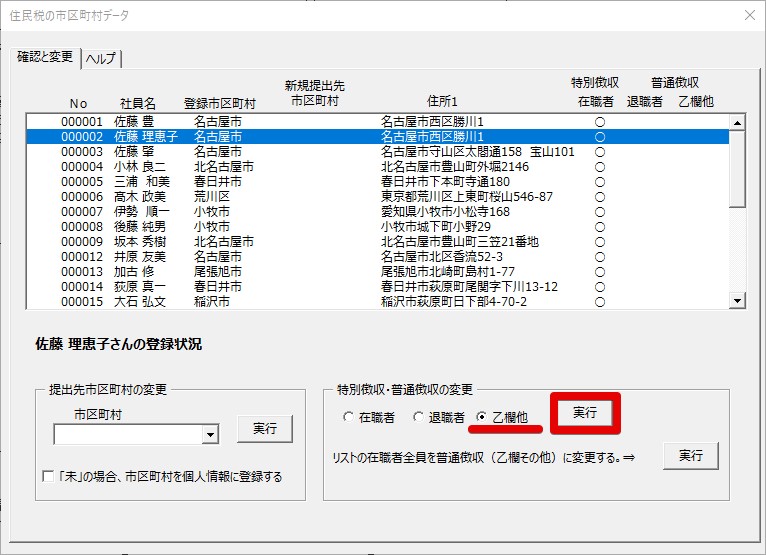The width and height of the screenshot is (766, 555).
Task: Click 荒川区 in 登録市区町村 column
Action: (x=212, y=196)
